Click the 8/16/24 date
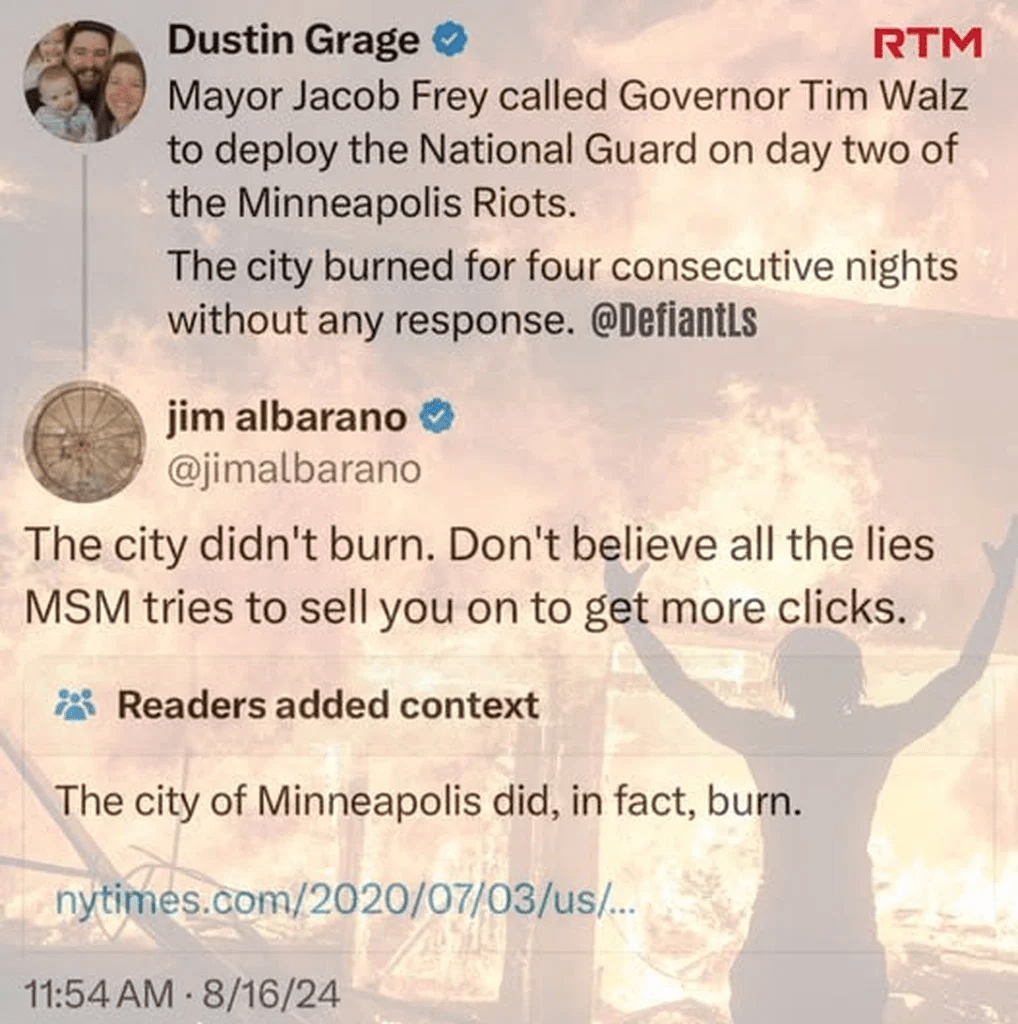1018x1024 pixels. (272, 994)
